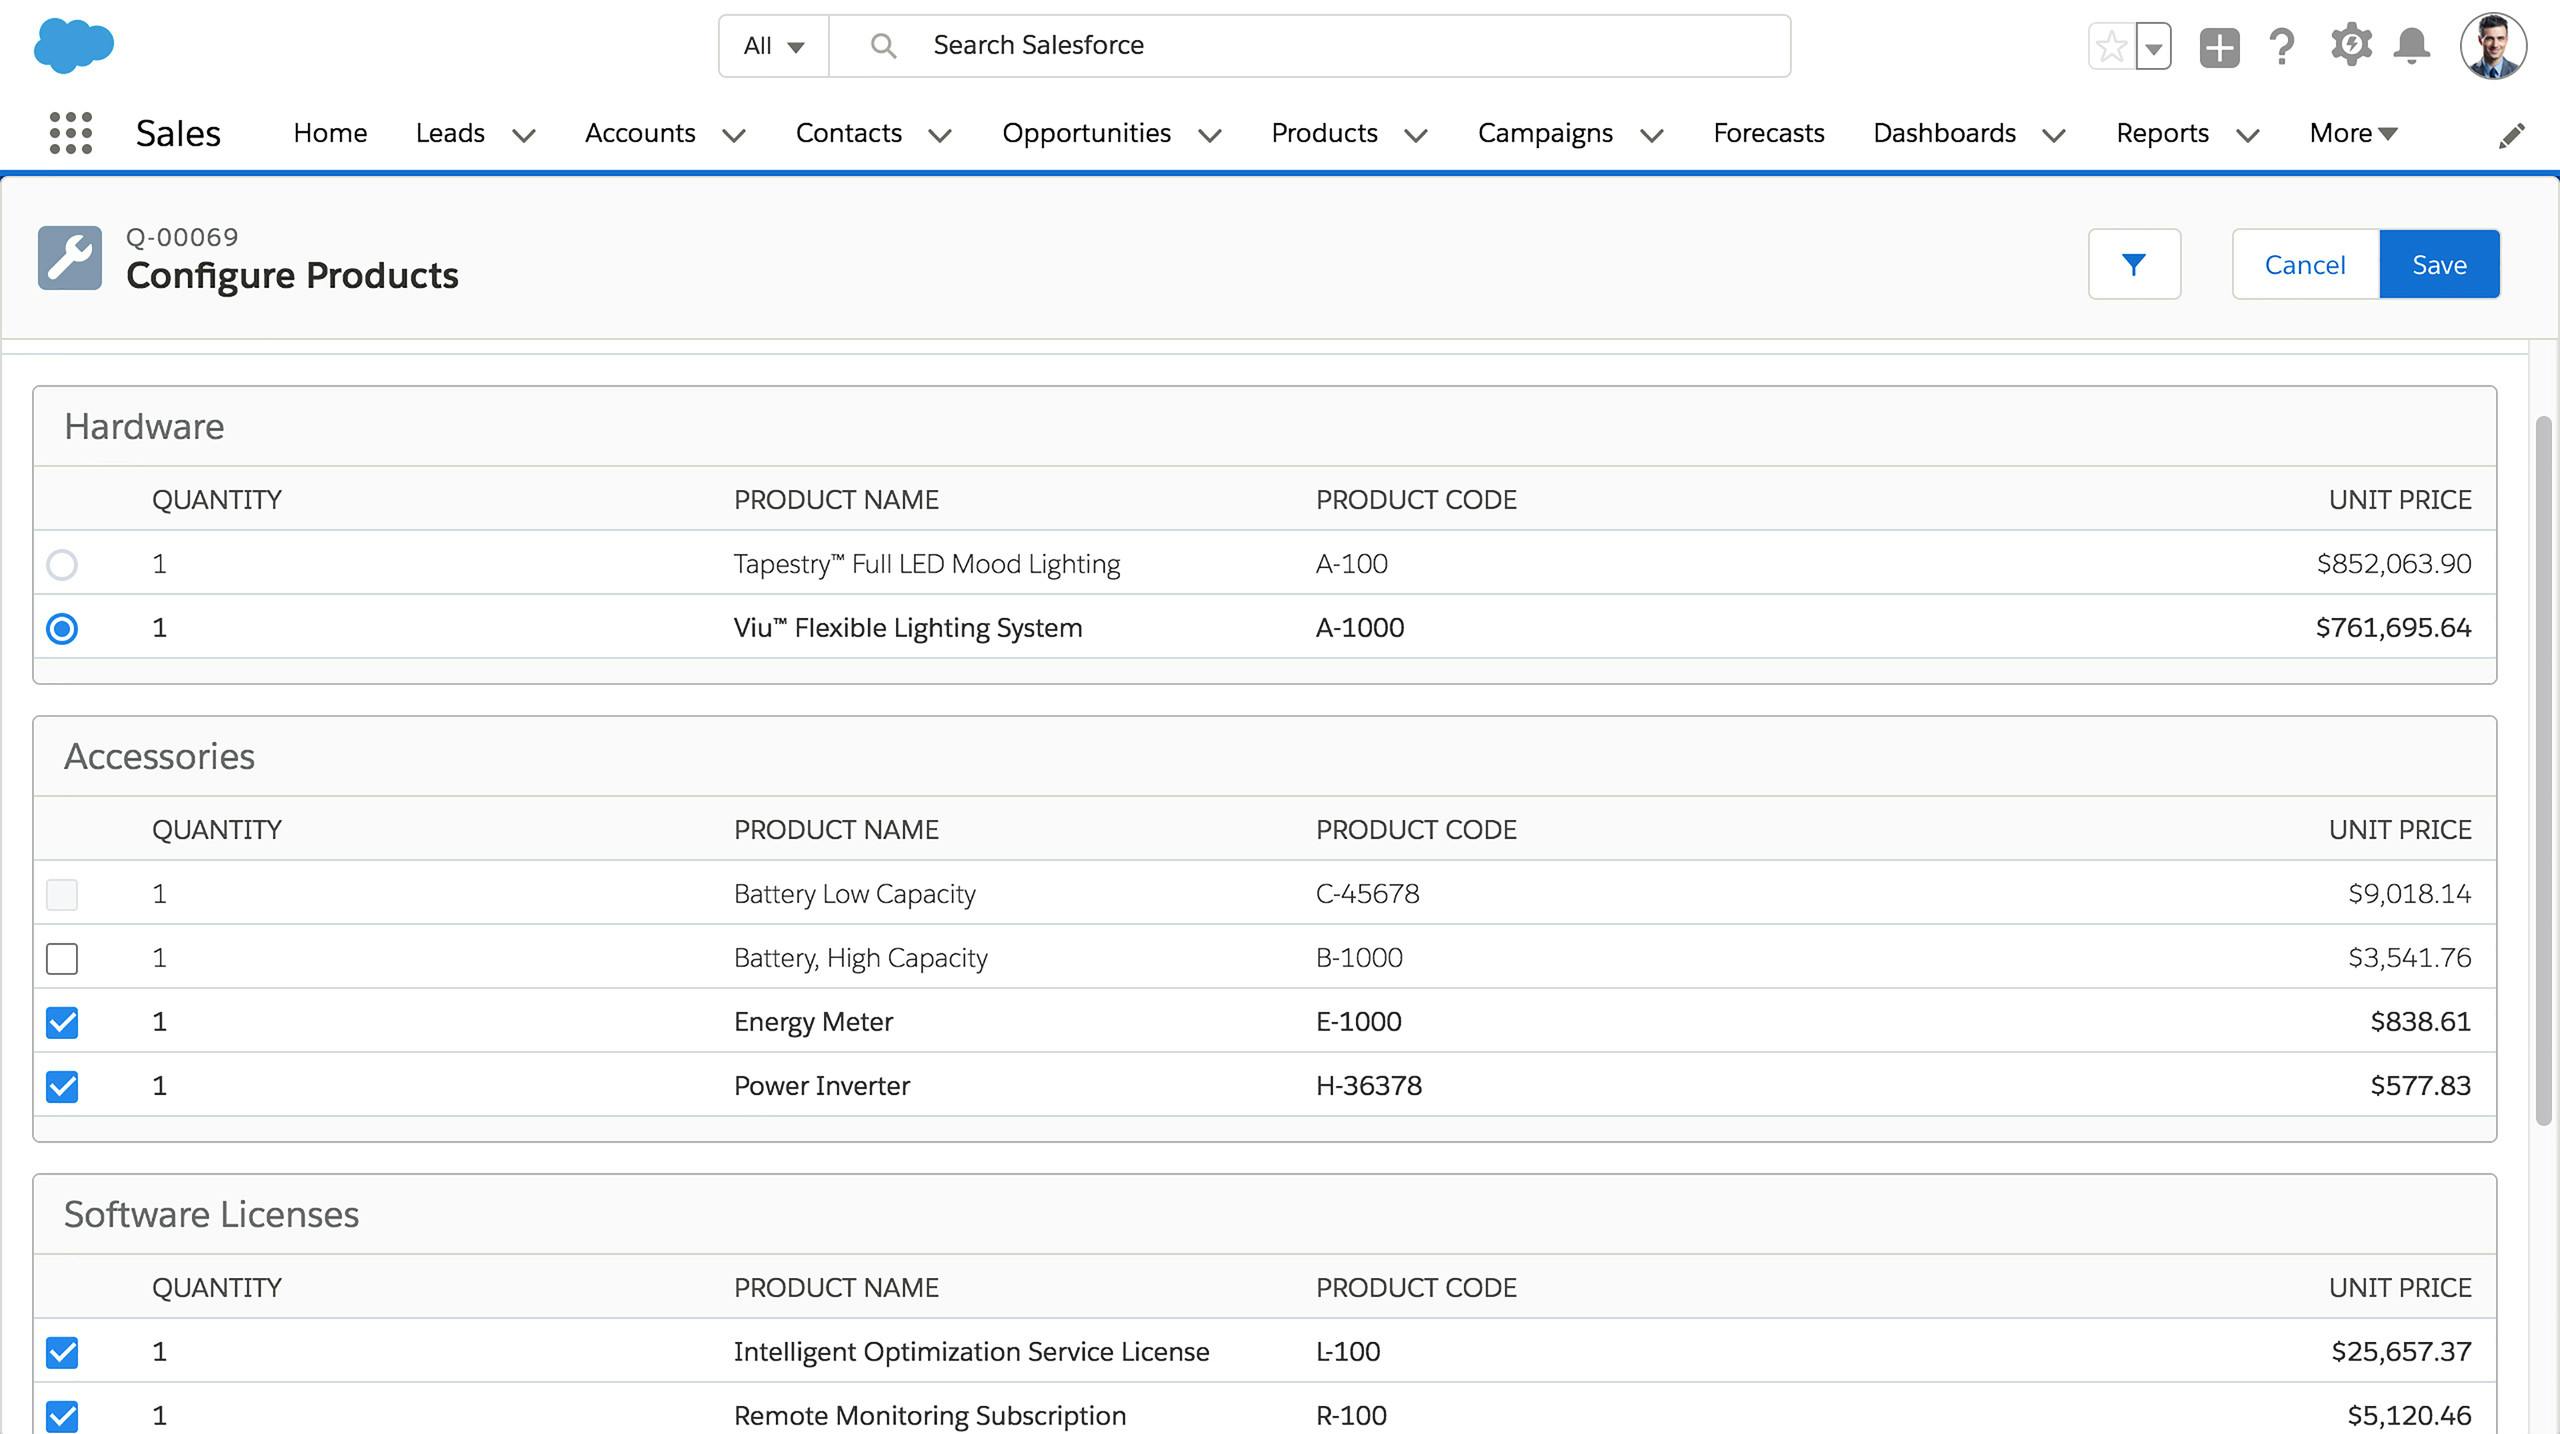
Task: Click the Q-00069 quote number
Action: (182, 237)
